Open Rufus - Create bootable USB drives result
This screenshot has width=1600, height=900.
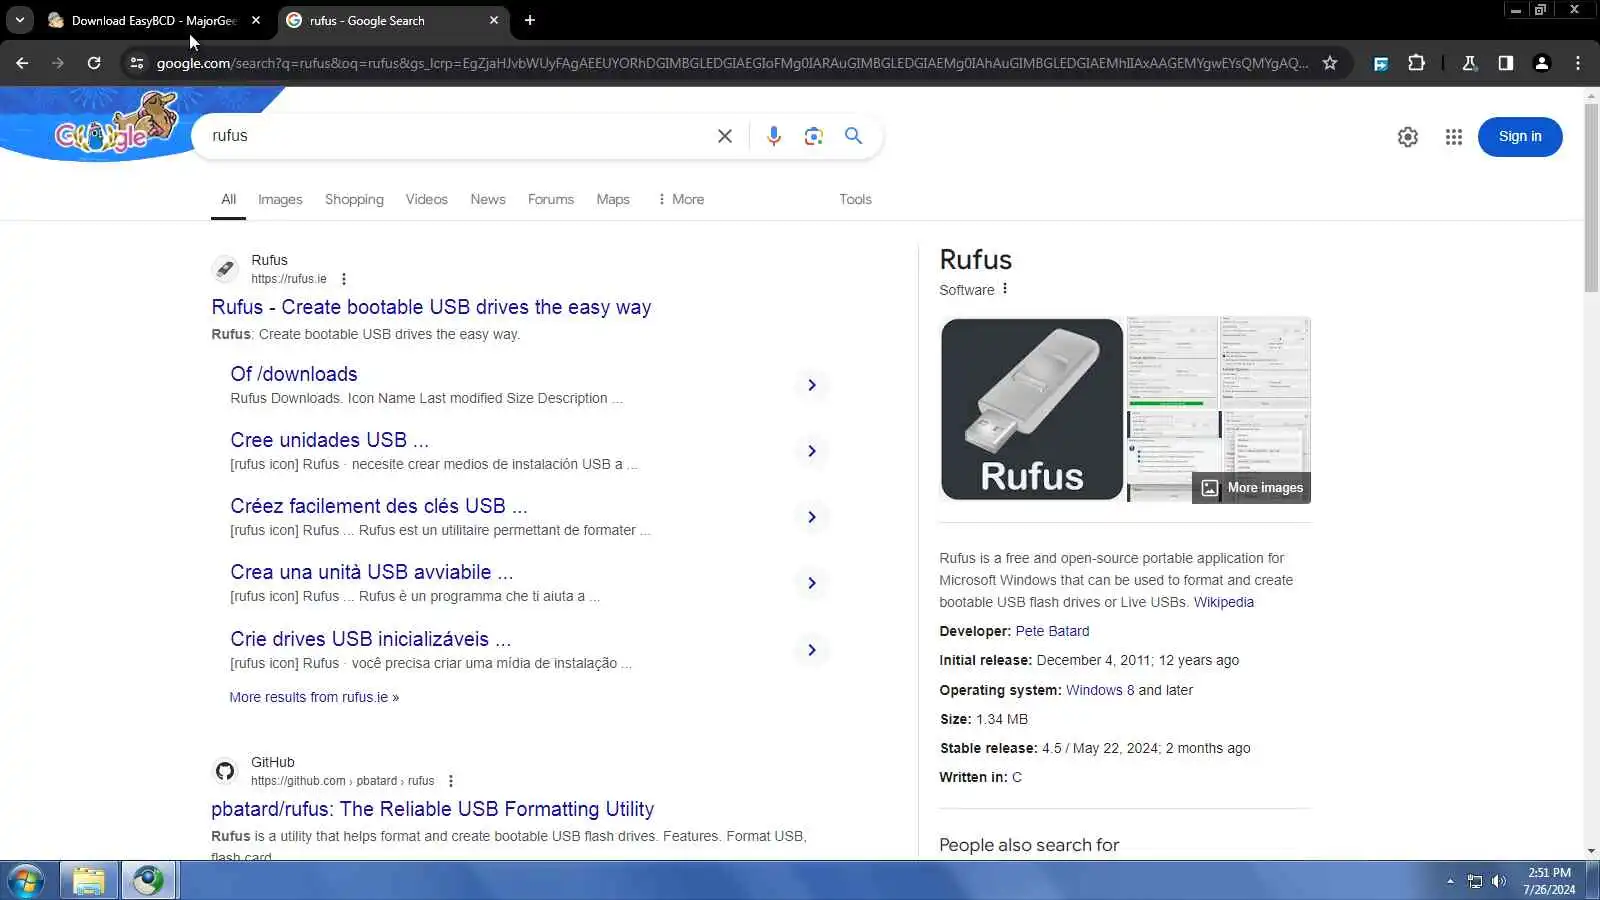[431, 307]
